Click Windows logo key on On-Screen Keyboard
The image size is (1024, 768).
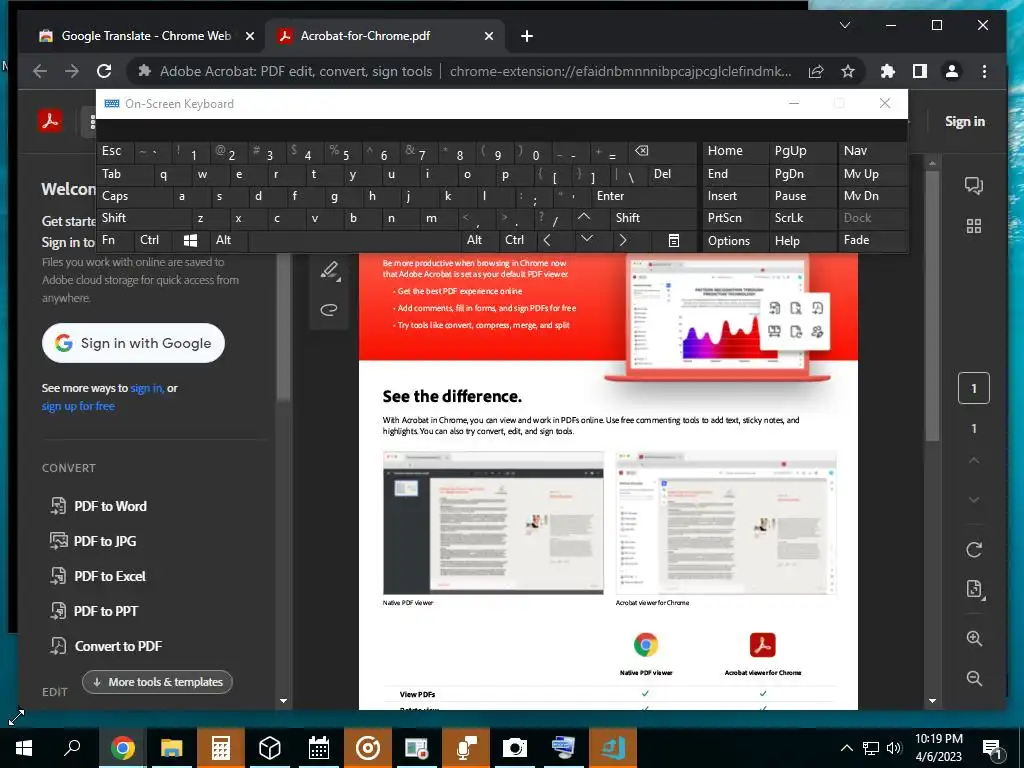(x=191, y=240)
